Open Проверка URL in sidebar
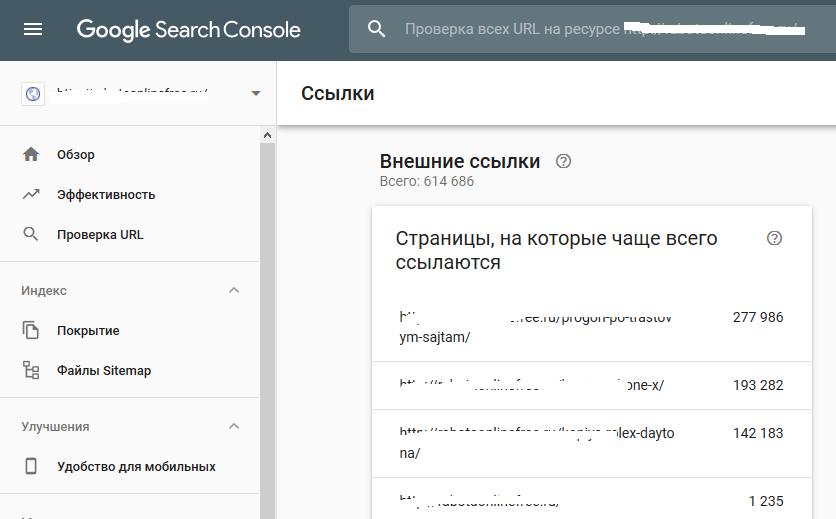This screenshot has width=836, height=519. (100, 235)
